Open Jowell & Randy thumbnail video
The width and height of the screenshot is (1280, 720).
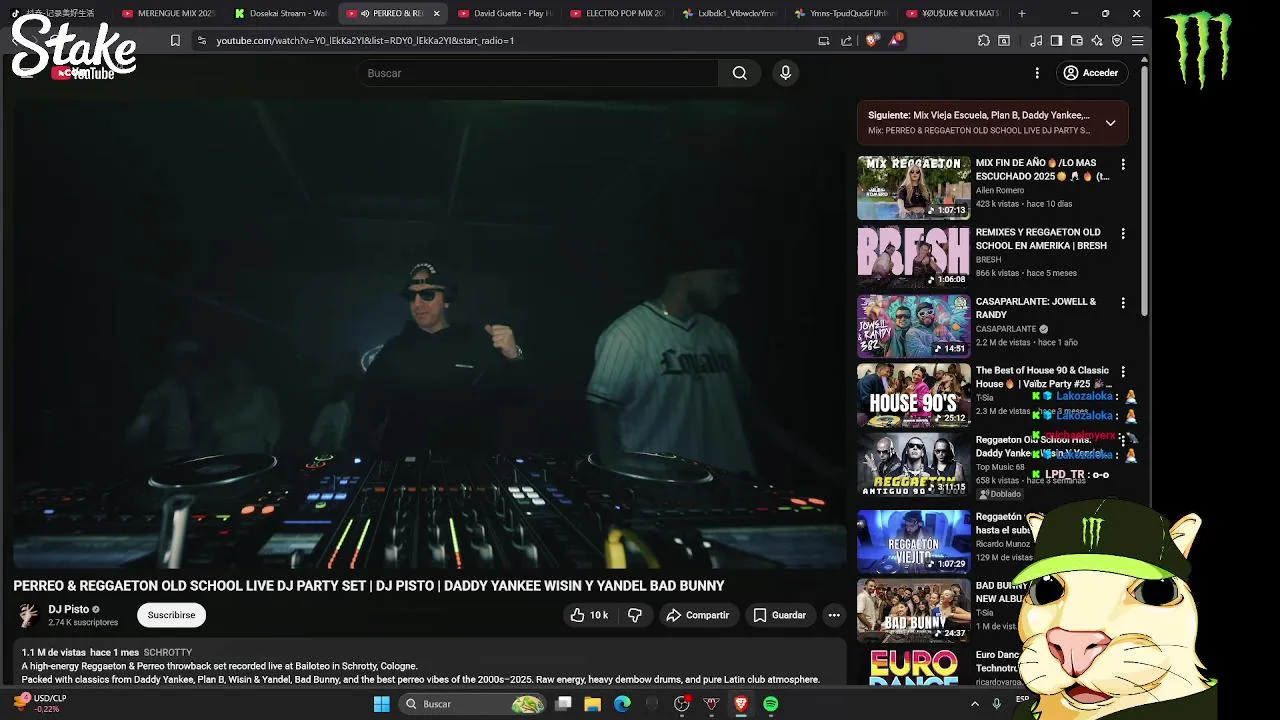coord(914,326)
